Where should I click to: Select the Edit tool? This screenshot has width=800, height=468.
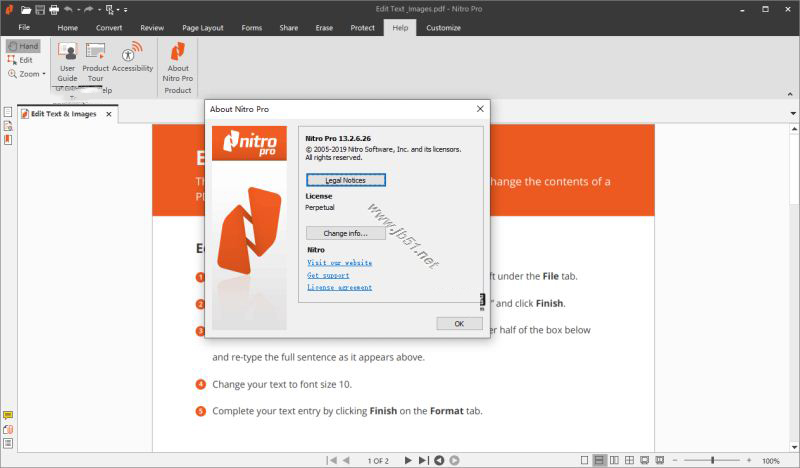click(x=20, y=60)
